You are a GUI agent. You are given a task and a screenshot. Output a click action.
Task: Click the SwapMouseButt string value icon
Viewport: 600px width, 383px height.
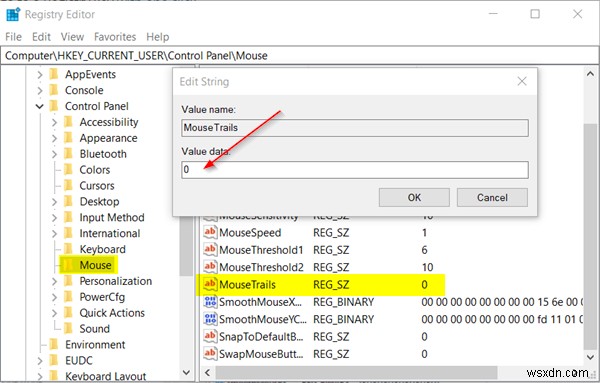(210, 354)
